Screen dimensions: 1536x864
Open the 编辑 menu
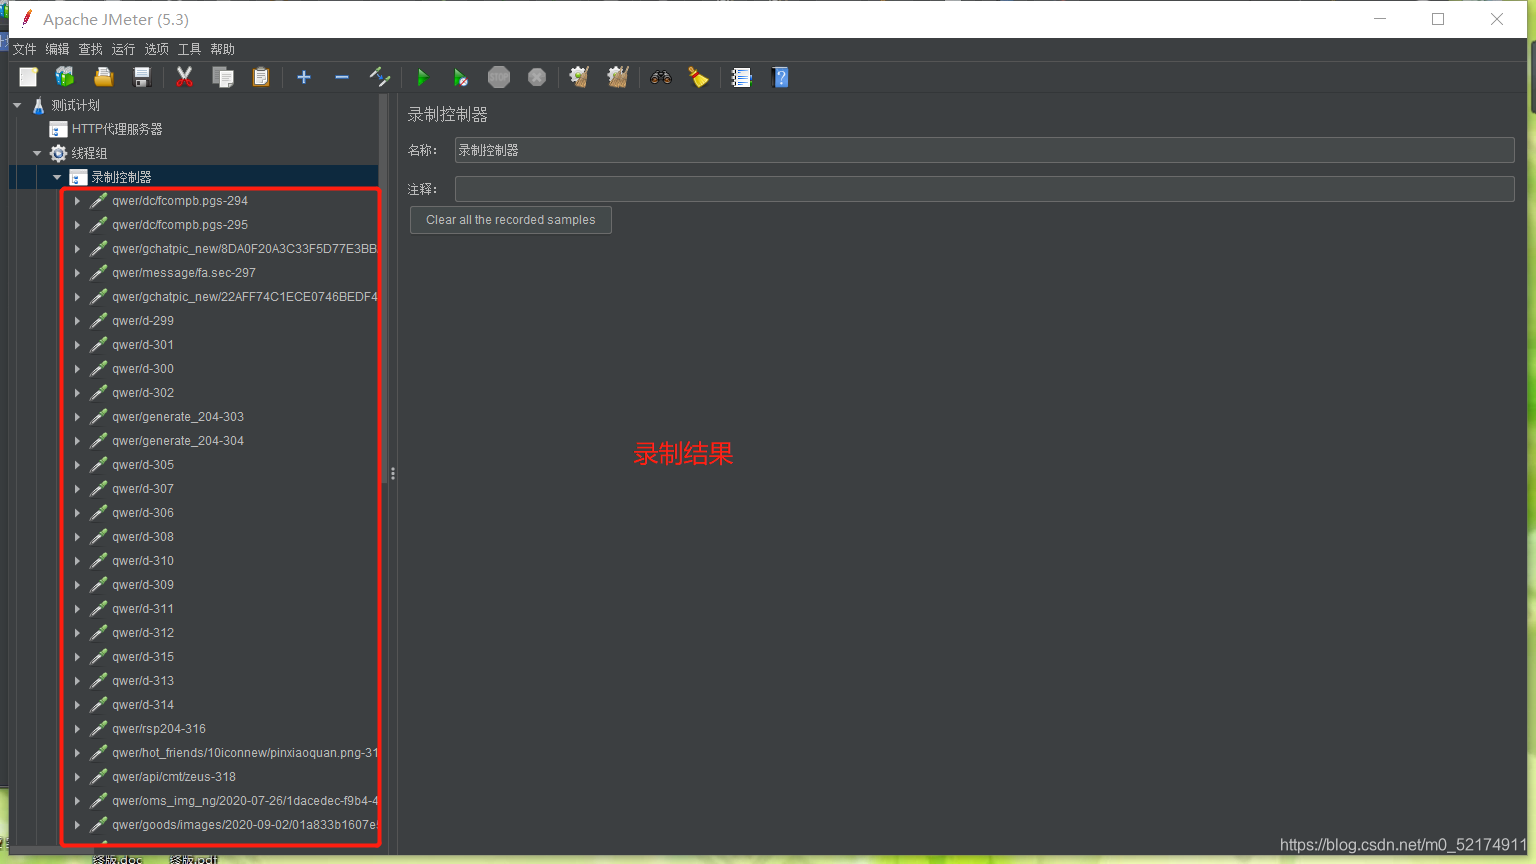click(x=57, y=49)
